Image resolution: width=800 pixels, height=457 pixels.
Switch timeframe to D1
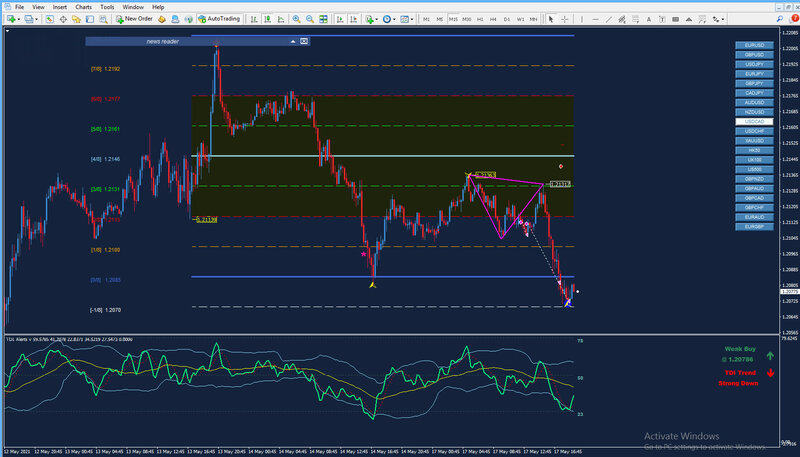coord(507,19)
